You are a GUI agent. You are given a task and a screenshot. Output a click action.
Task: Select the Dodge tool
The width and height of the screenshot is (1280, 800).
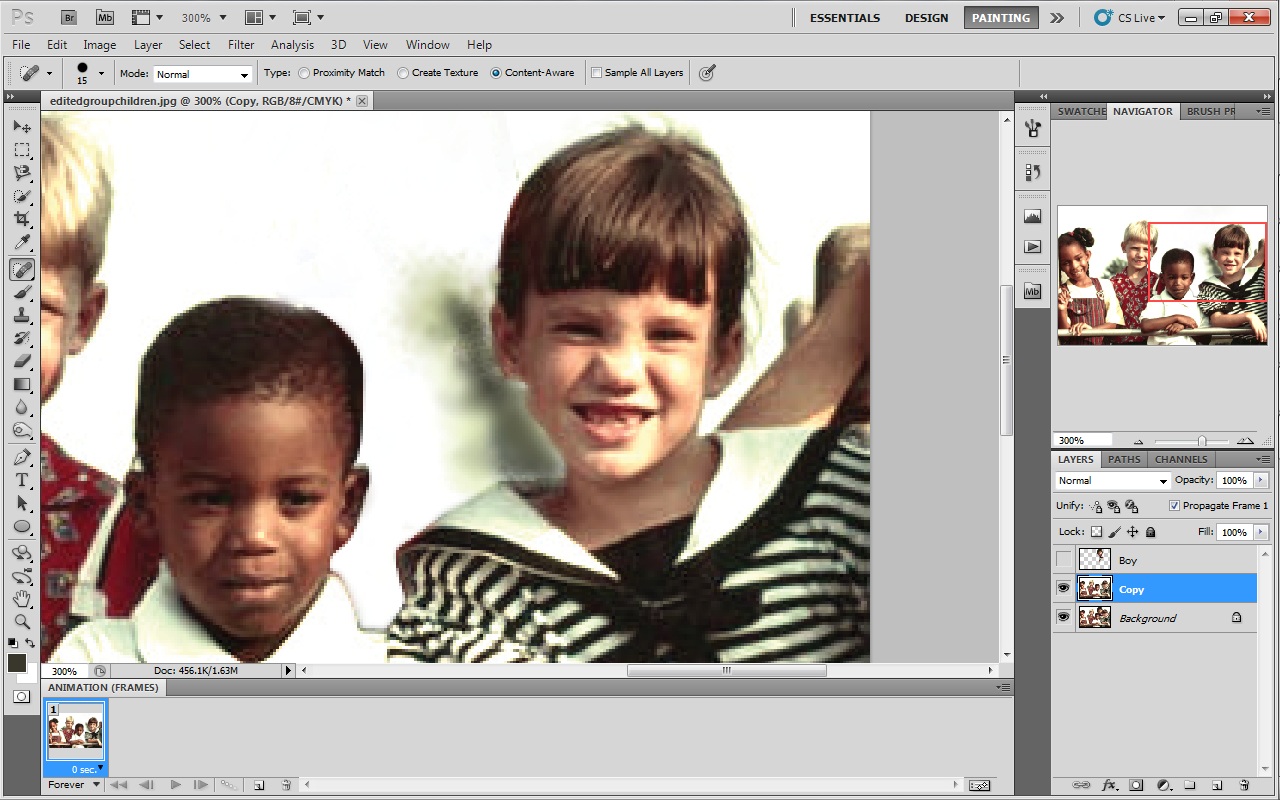[22, 430]
